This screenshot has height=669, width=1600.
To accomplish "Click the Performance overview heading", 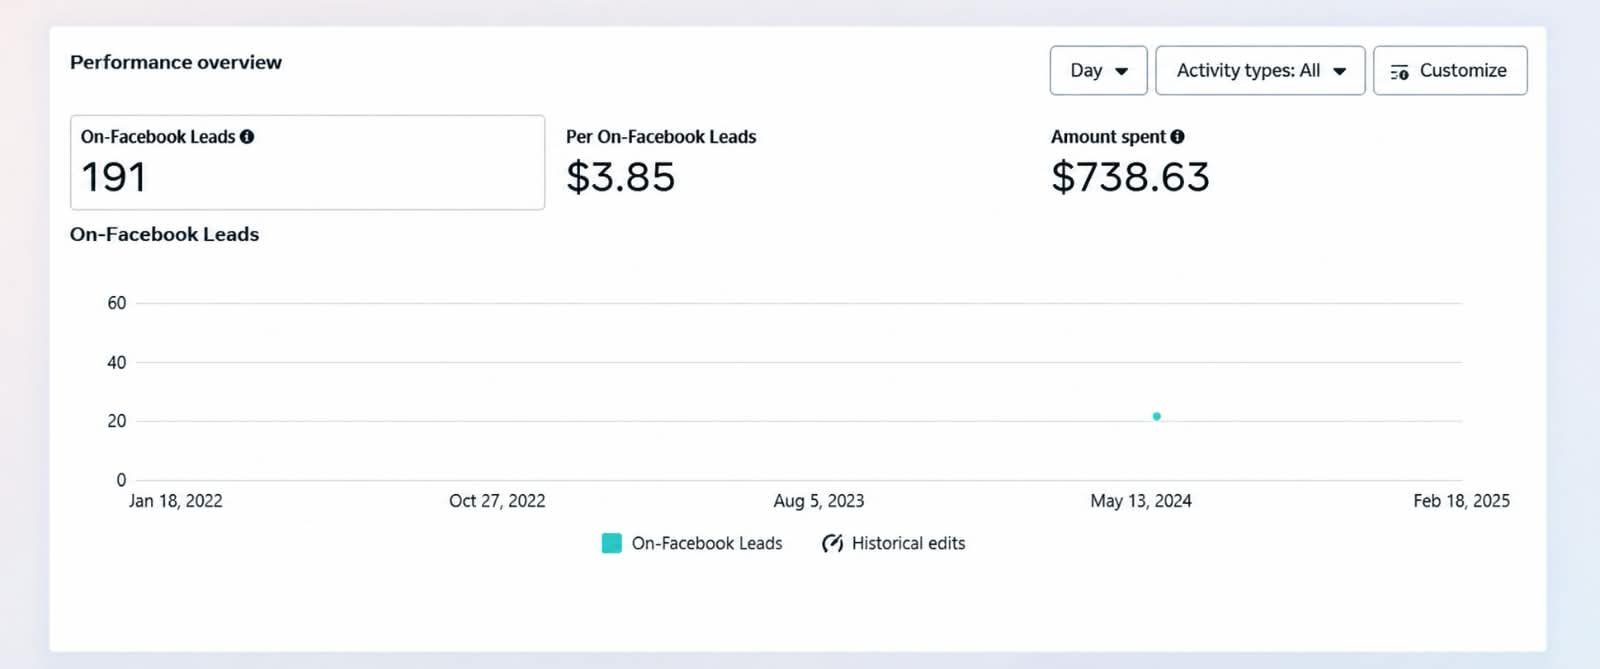I will (176, 62).
